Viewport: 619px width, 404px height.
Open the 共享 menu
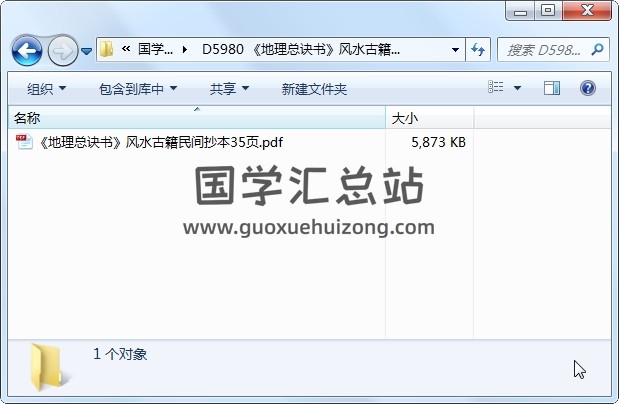point(229,88)
